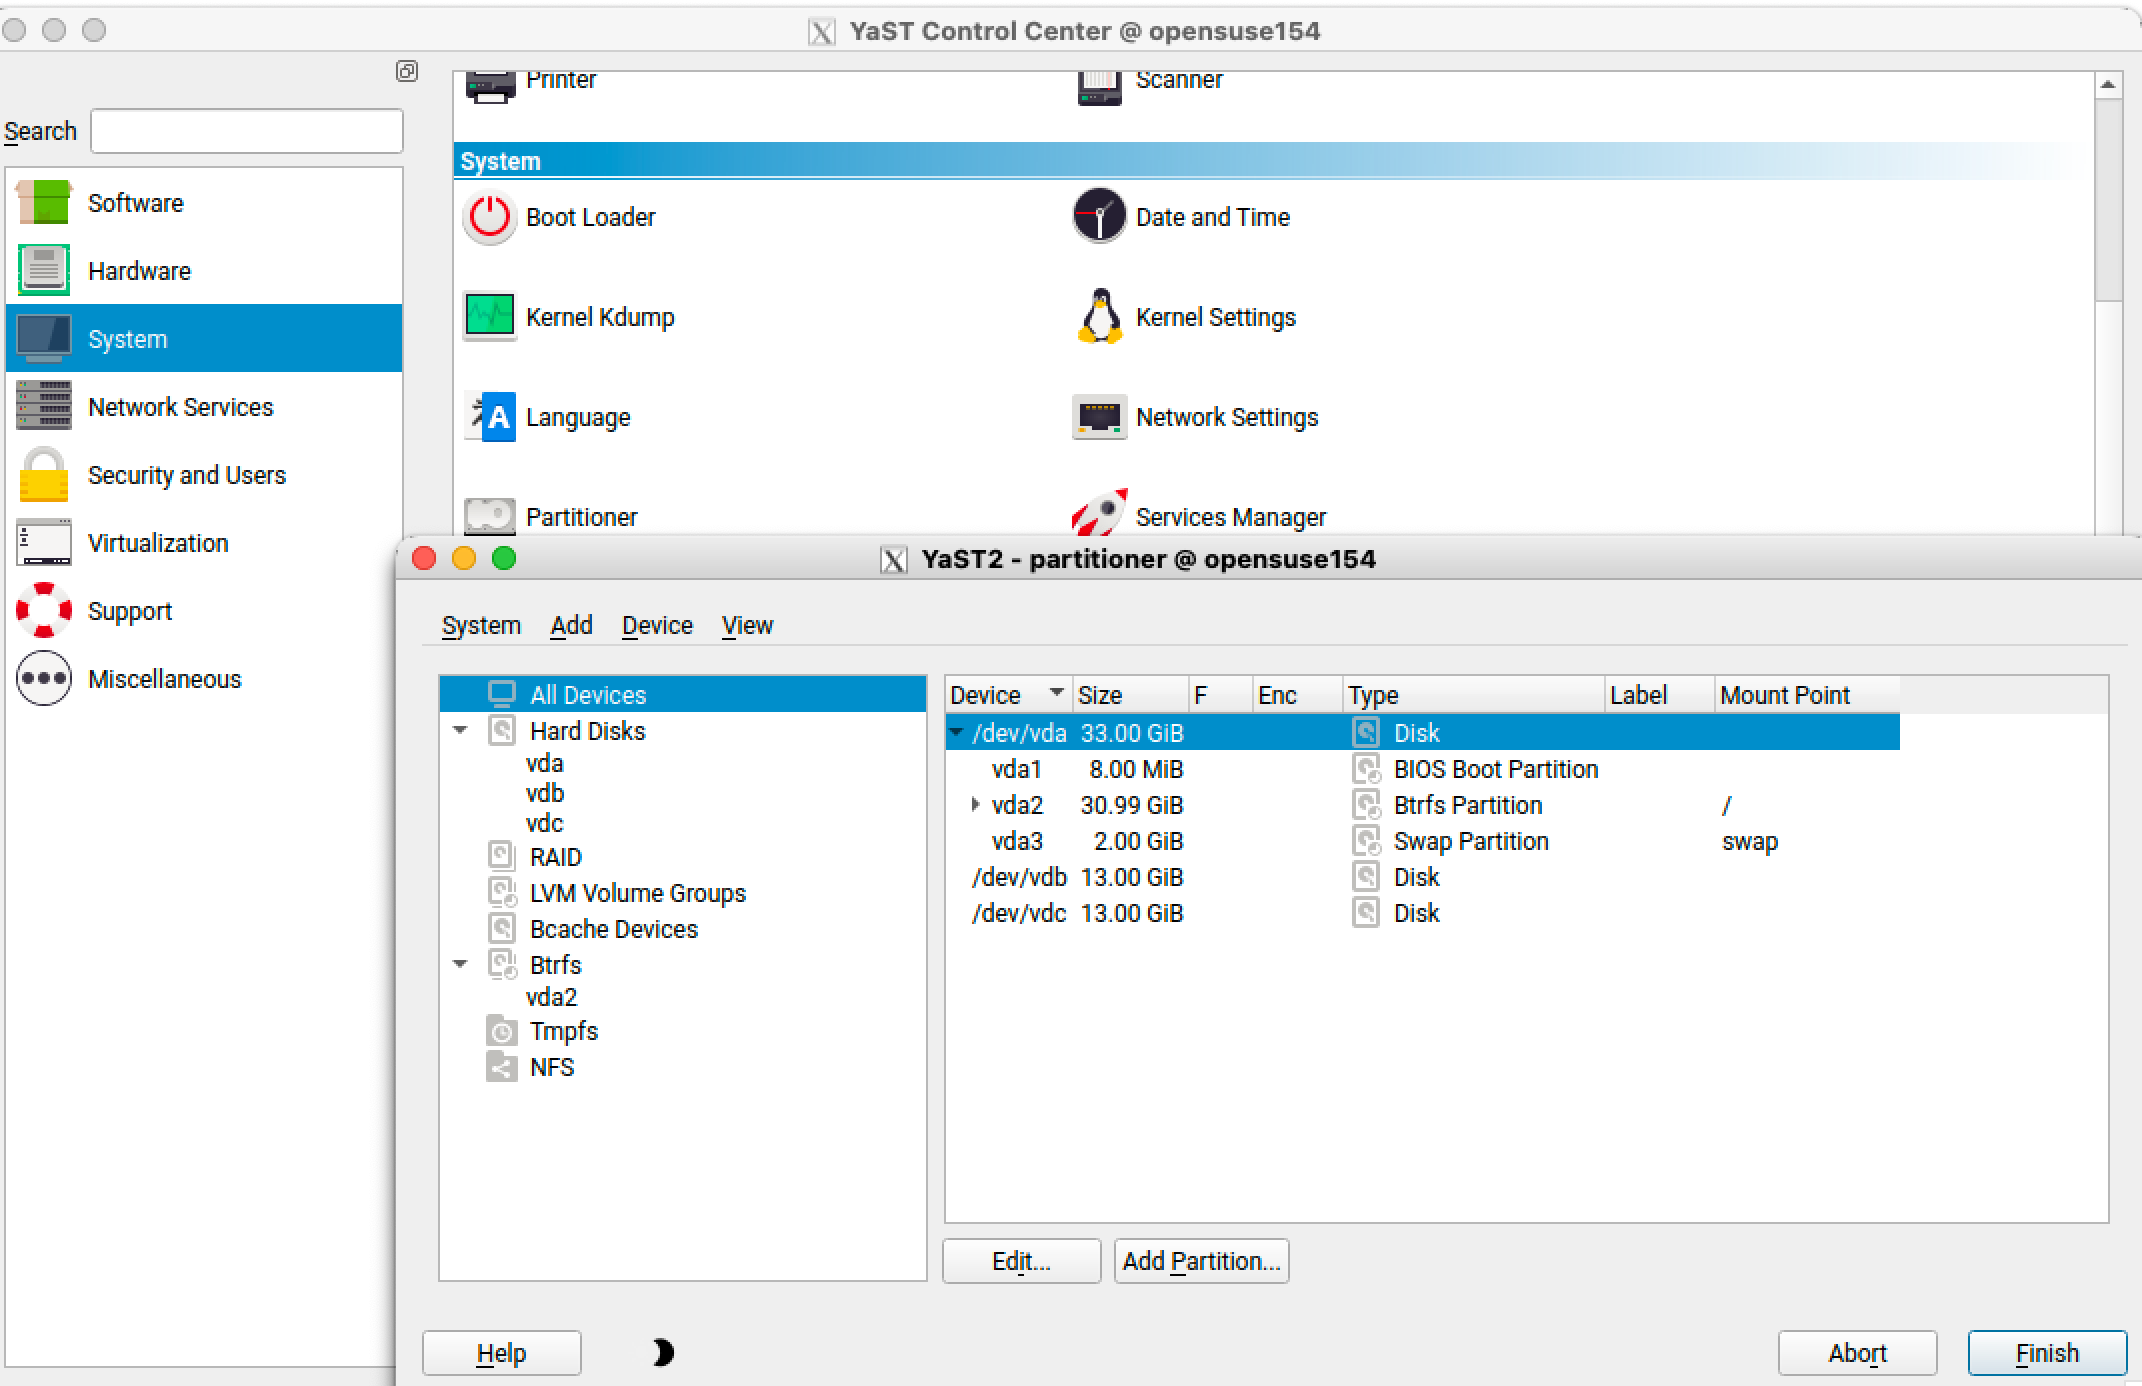This screenshot has width=2142, height=1386.
Task: Collapse the /dev/vda row in table
Action: (957, 733)
